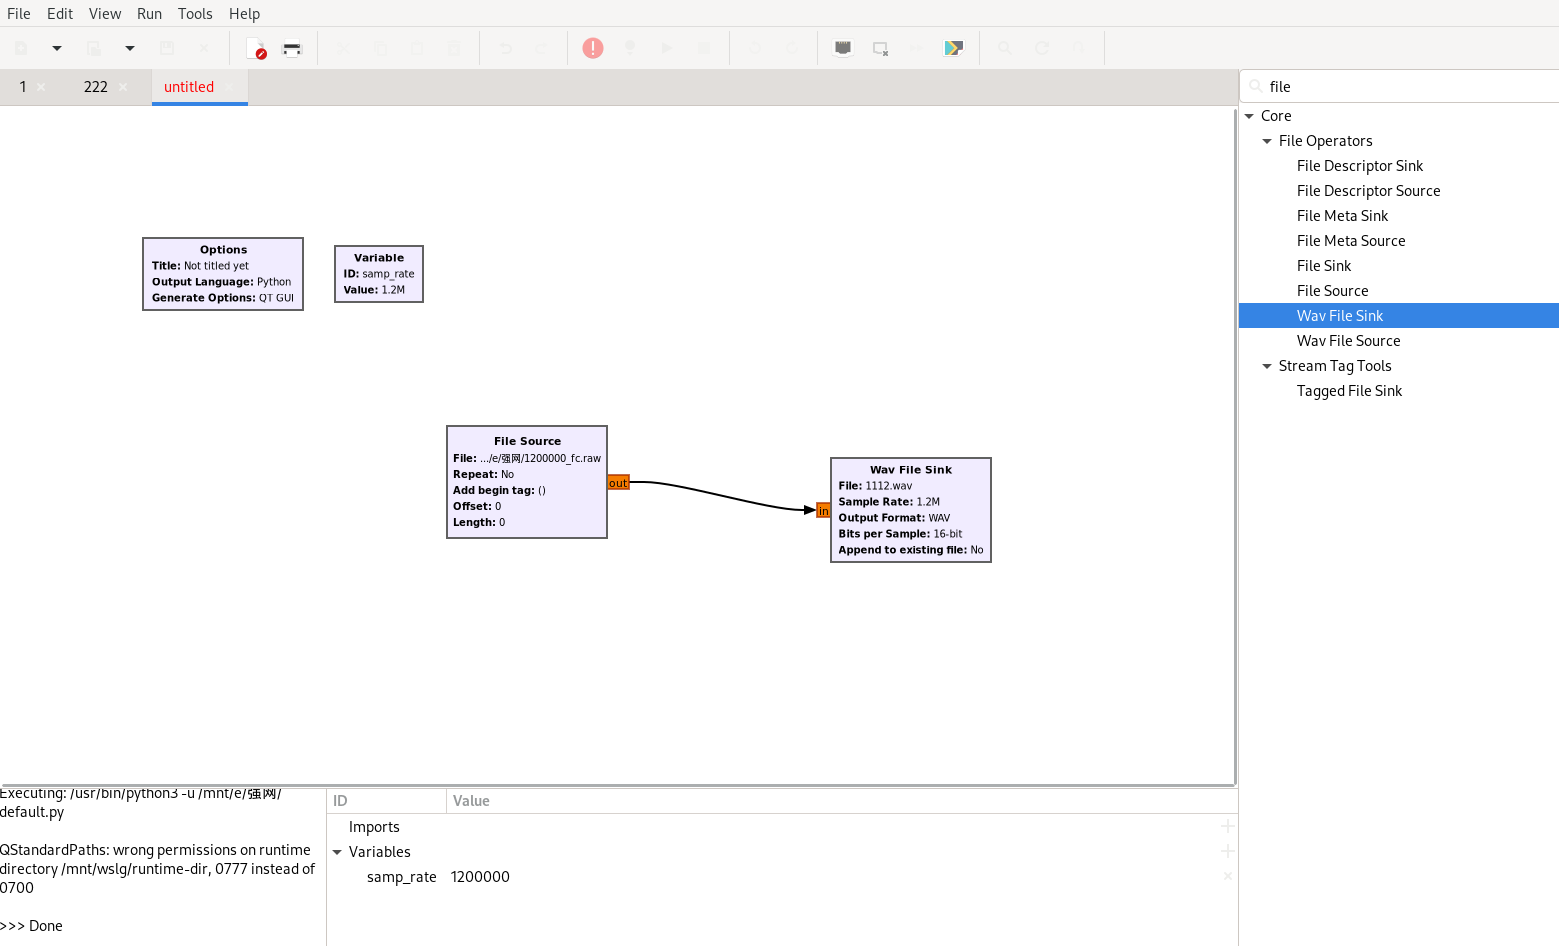Image resolution: width=1559 pixels, height=946 pixels.
Task: Open the New flowgraph dropdown arrow
Action: pyautogui.click(x=57, y=48)
